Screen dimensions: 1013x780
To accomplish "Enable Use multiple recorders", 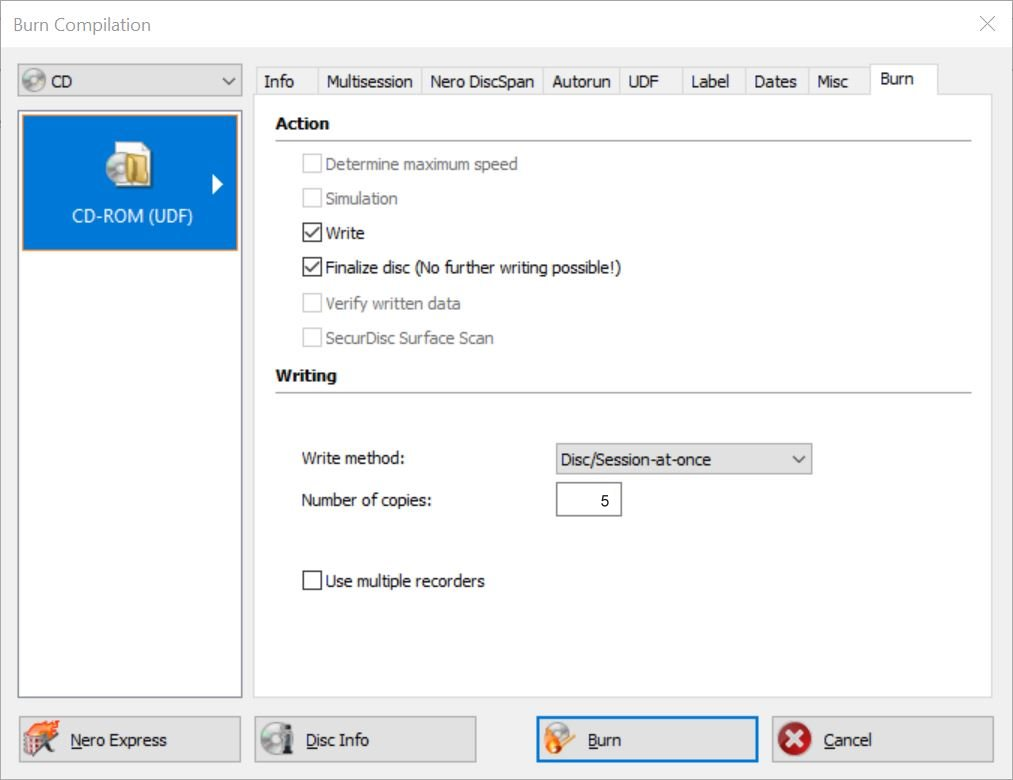I will (312, 580).
